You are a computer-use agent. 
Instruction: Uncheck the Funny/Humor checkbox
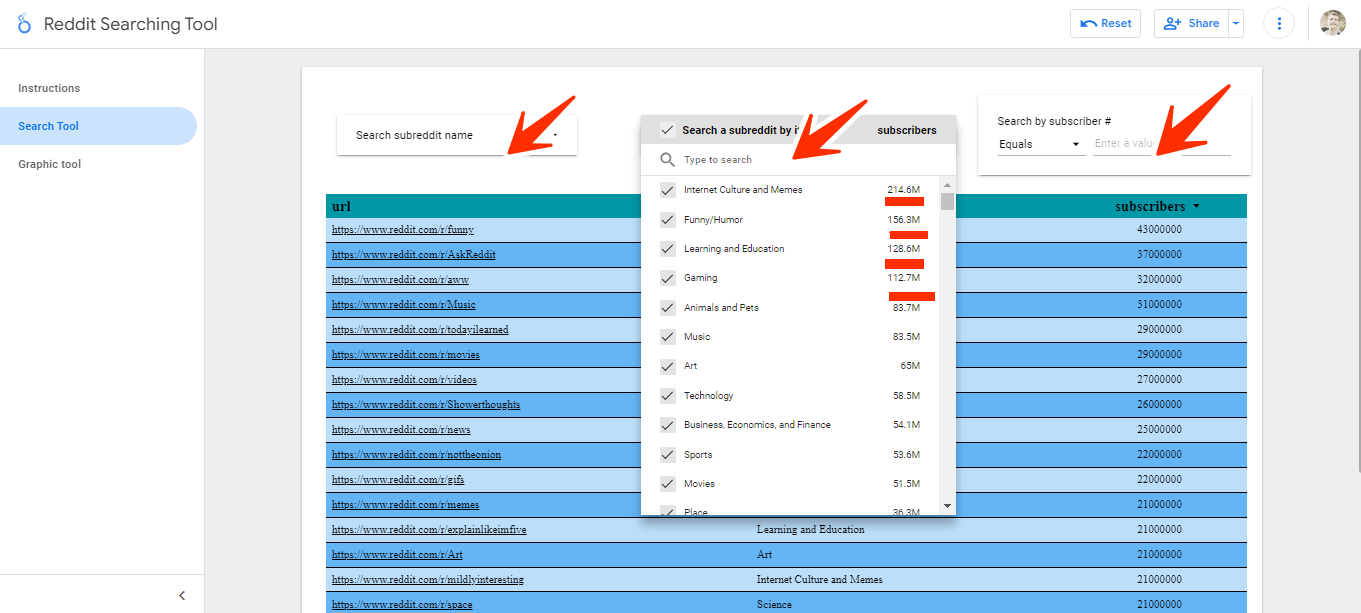coord(668,220)
